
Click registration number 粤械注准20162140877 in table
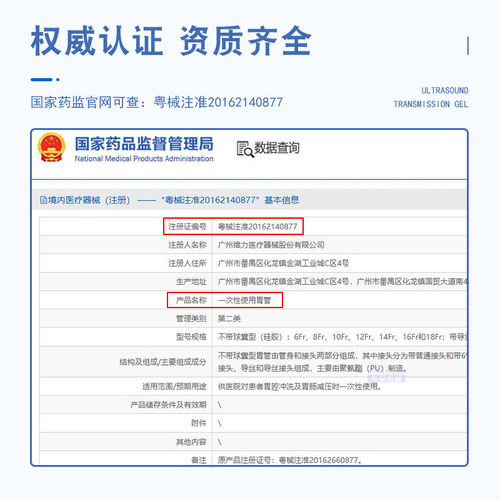point(257,227)
